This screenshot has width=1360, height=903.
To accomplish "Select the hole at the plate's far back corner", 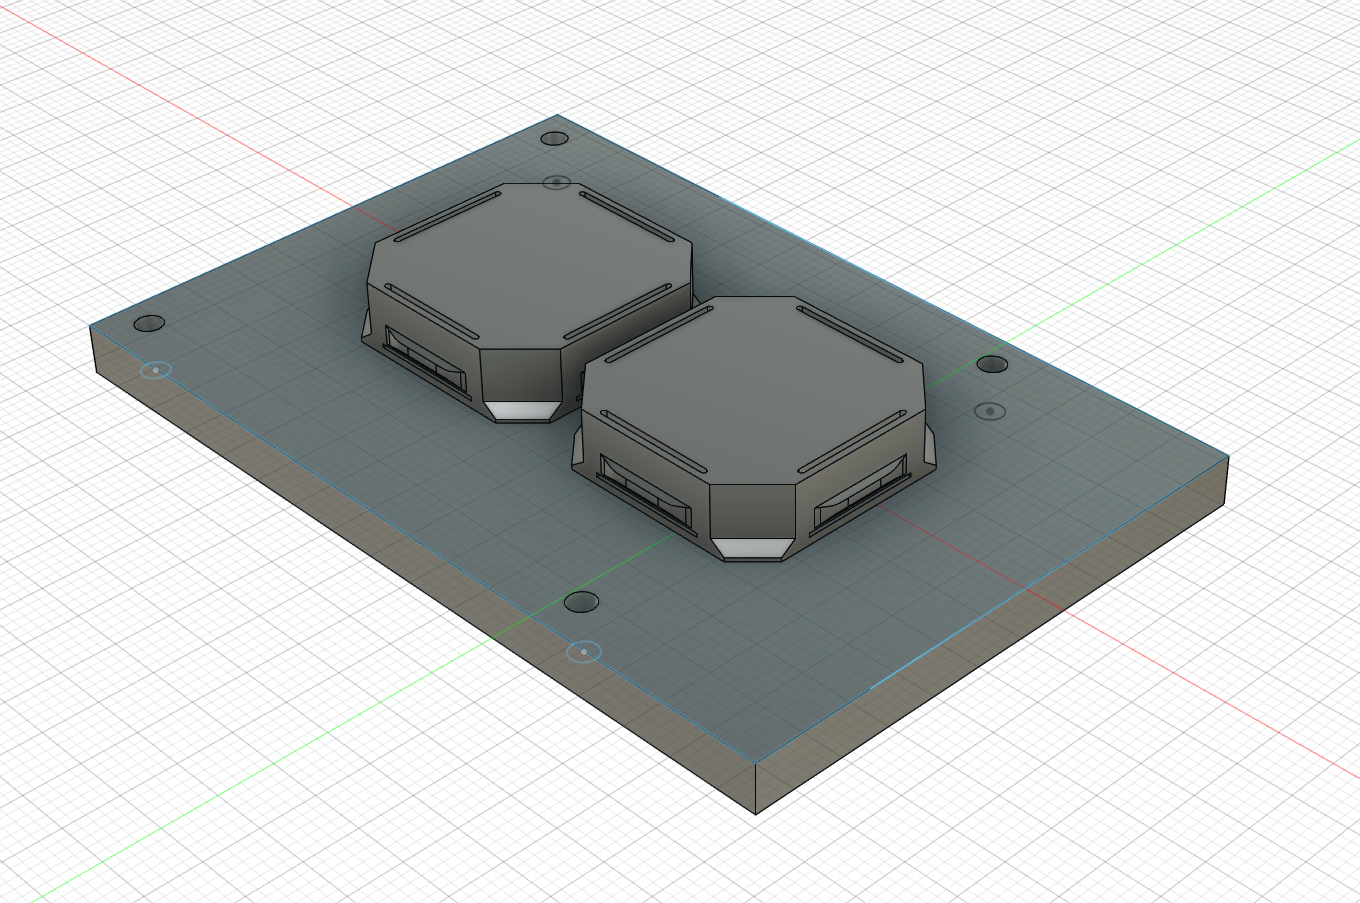I will tap(553, 139).
